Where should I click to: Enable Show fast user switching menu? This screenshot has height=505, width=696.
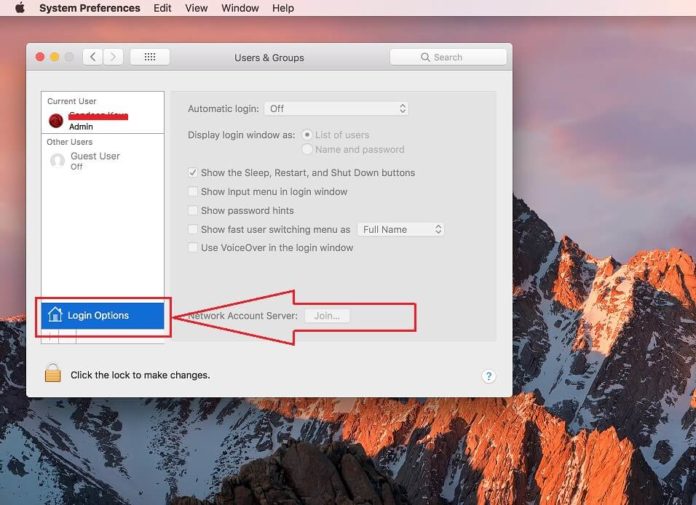[193, 229]
